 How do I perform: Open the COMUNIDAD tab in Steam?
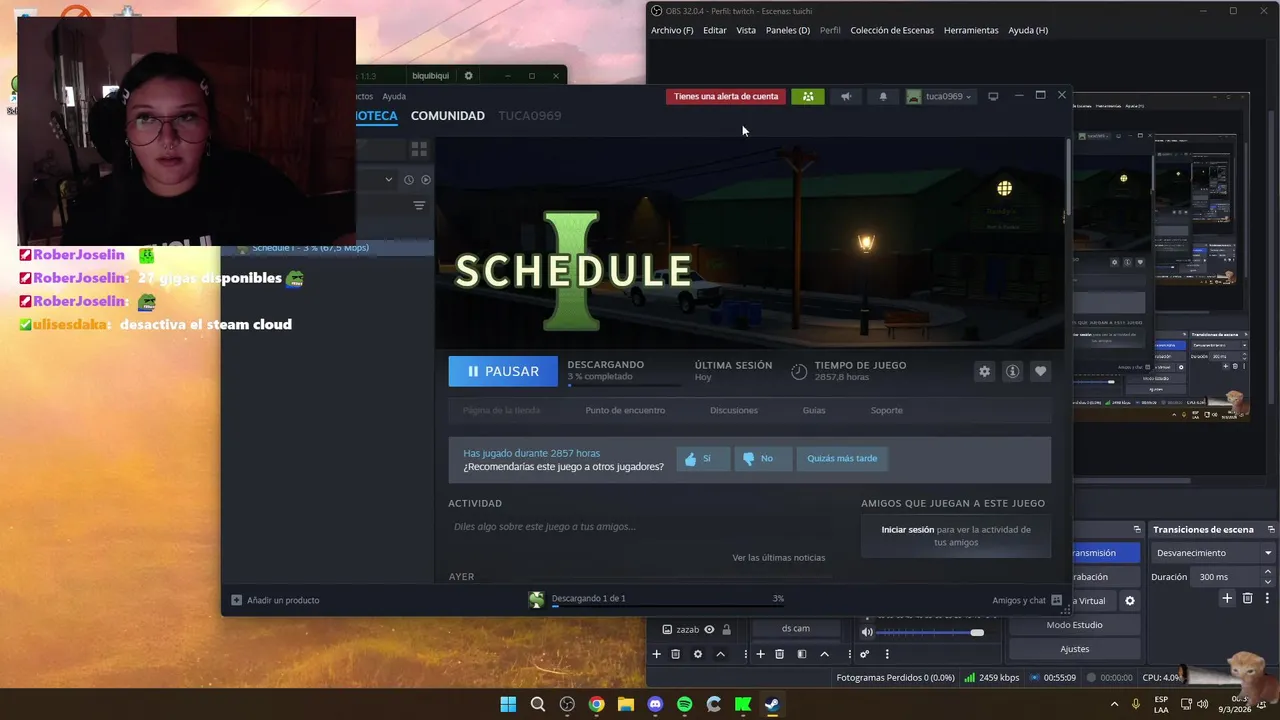coord(447,116)
